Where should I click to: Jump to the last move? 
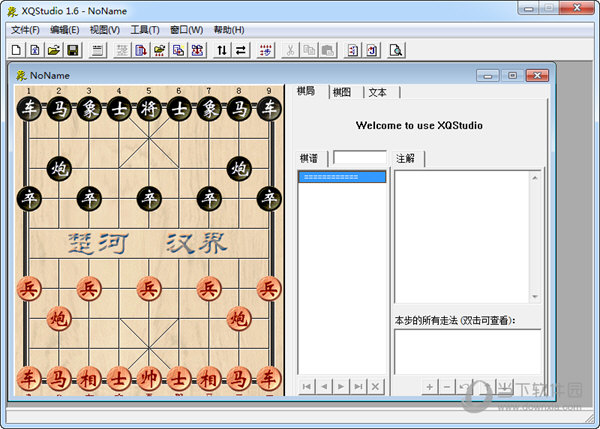(358, 386)
